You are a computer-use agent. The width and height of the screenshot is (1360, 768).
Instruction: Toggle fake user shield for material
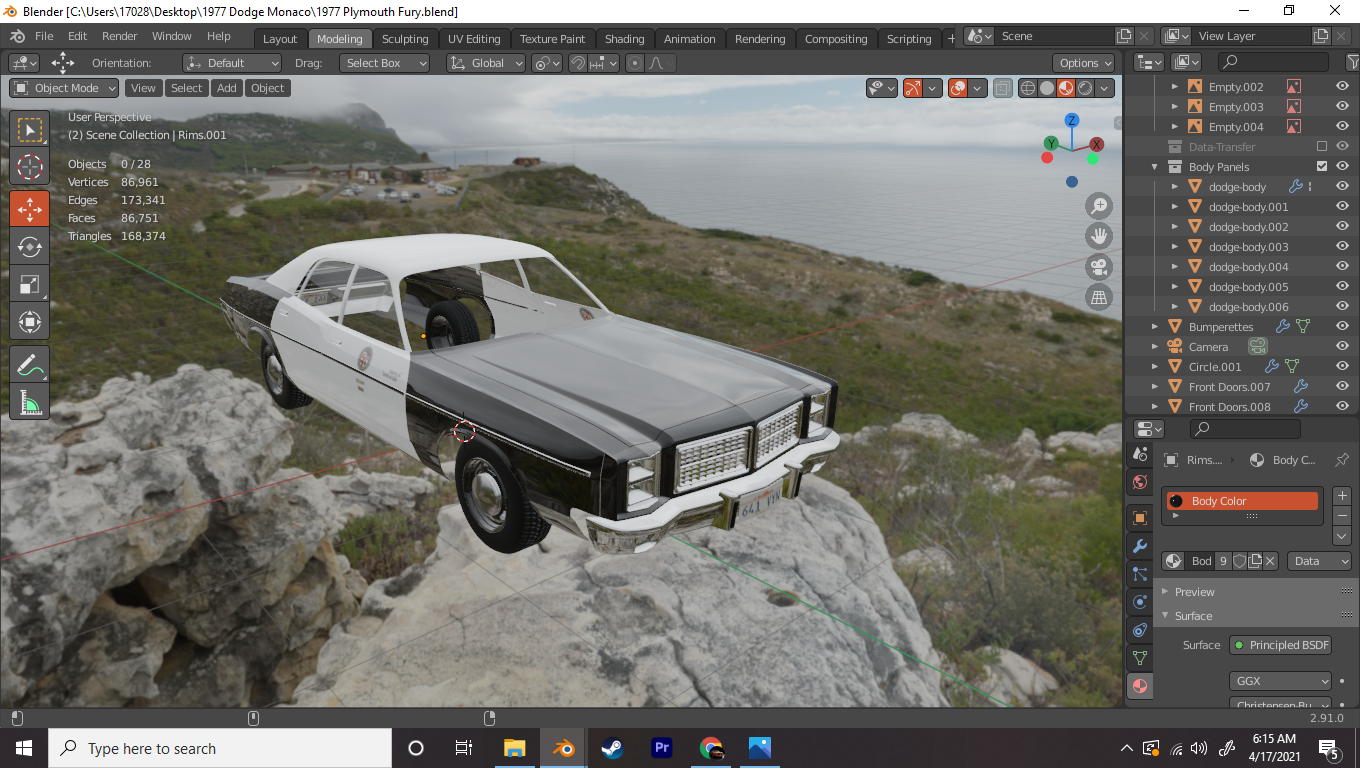pyautogui.click(x=1240, y=561)
